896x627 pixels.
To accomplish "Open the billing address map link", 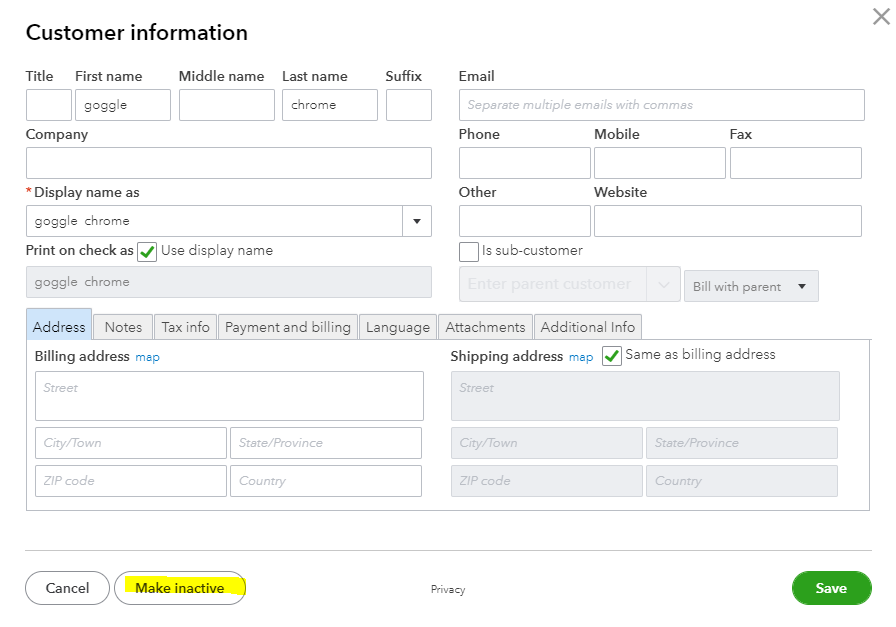I will [147, 357].
